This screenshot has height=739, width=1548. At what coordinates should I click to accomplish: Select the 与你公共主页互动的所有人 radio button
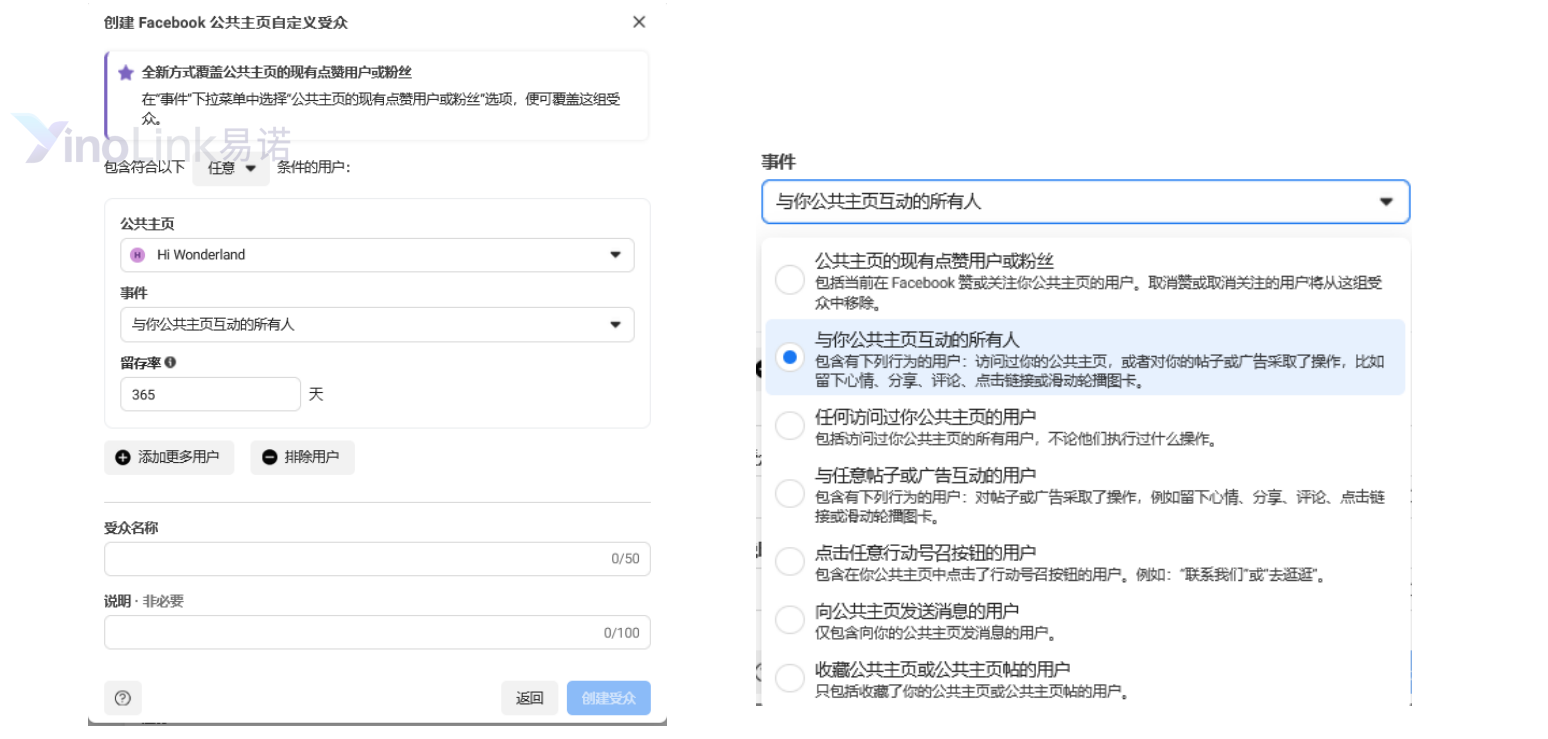[x=790, y=357]
